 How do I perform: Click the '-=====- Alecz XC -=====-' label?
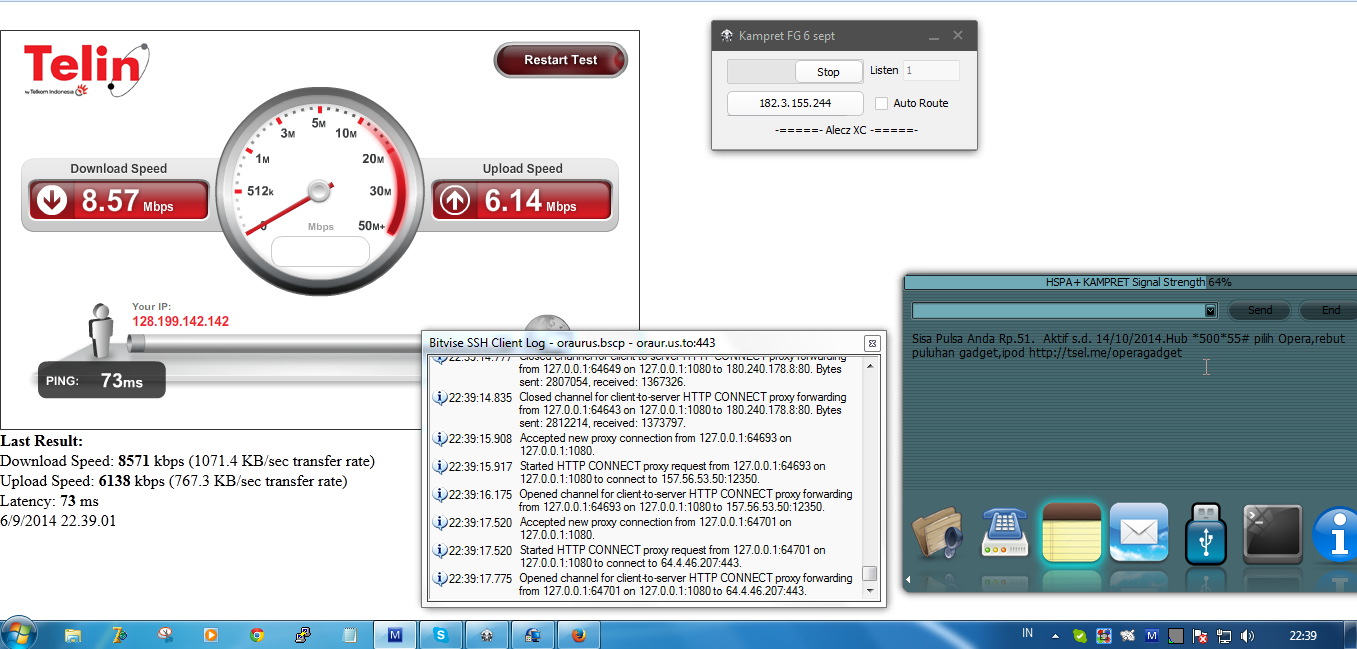[846, 130]
